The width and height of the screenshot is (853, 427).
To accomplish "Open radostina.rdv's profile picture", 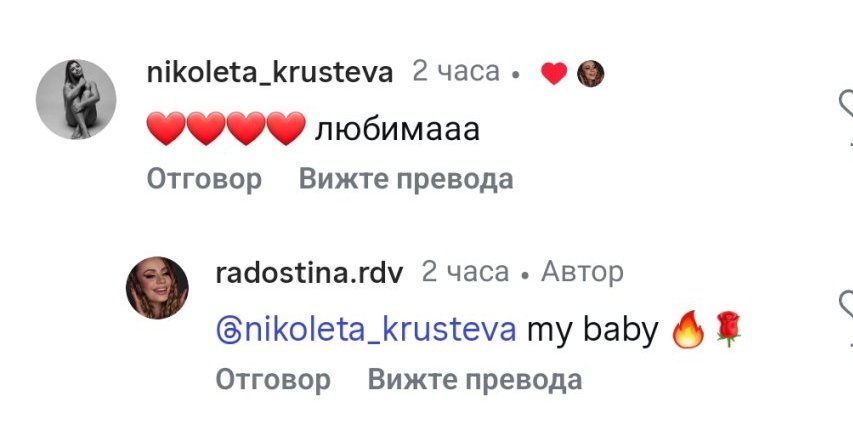I will coord(157,288).
